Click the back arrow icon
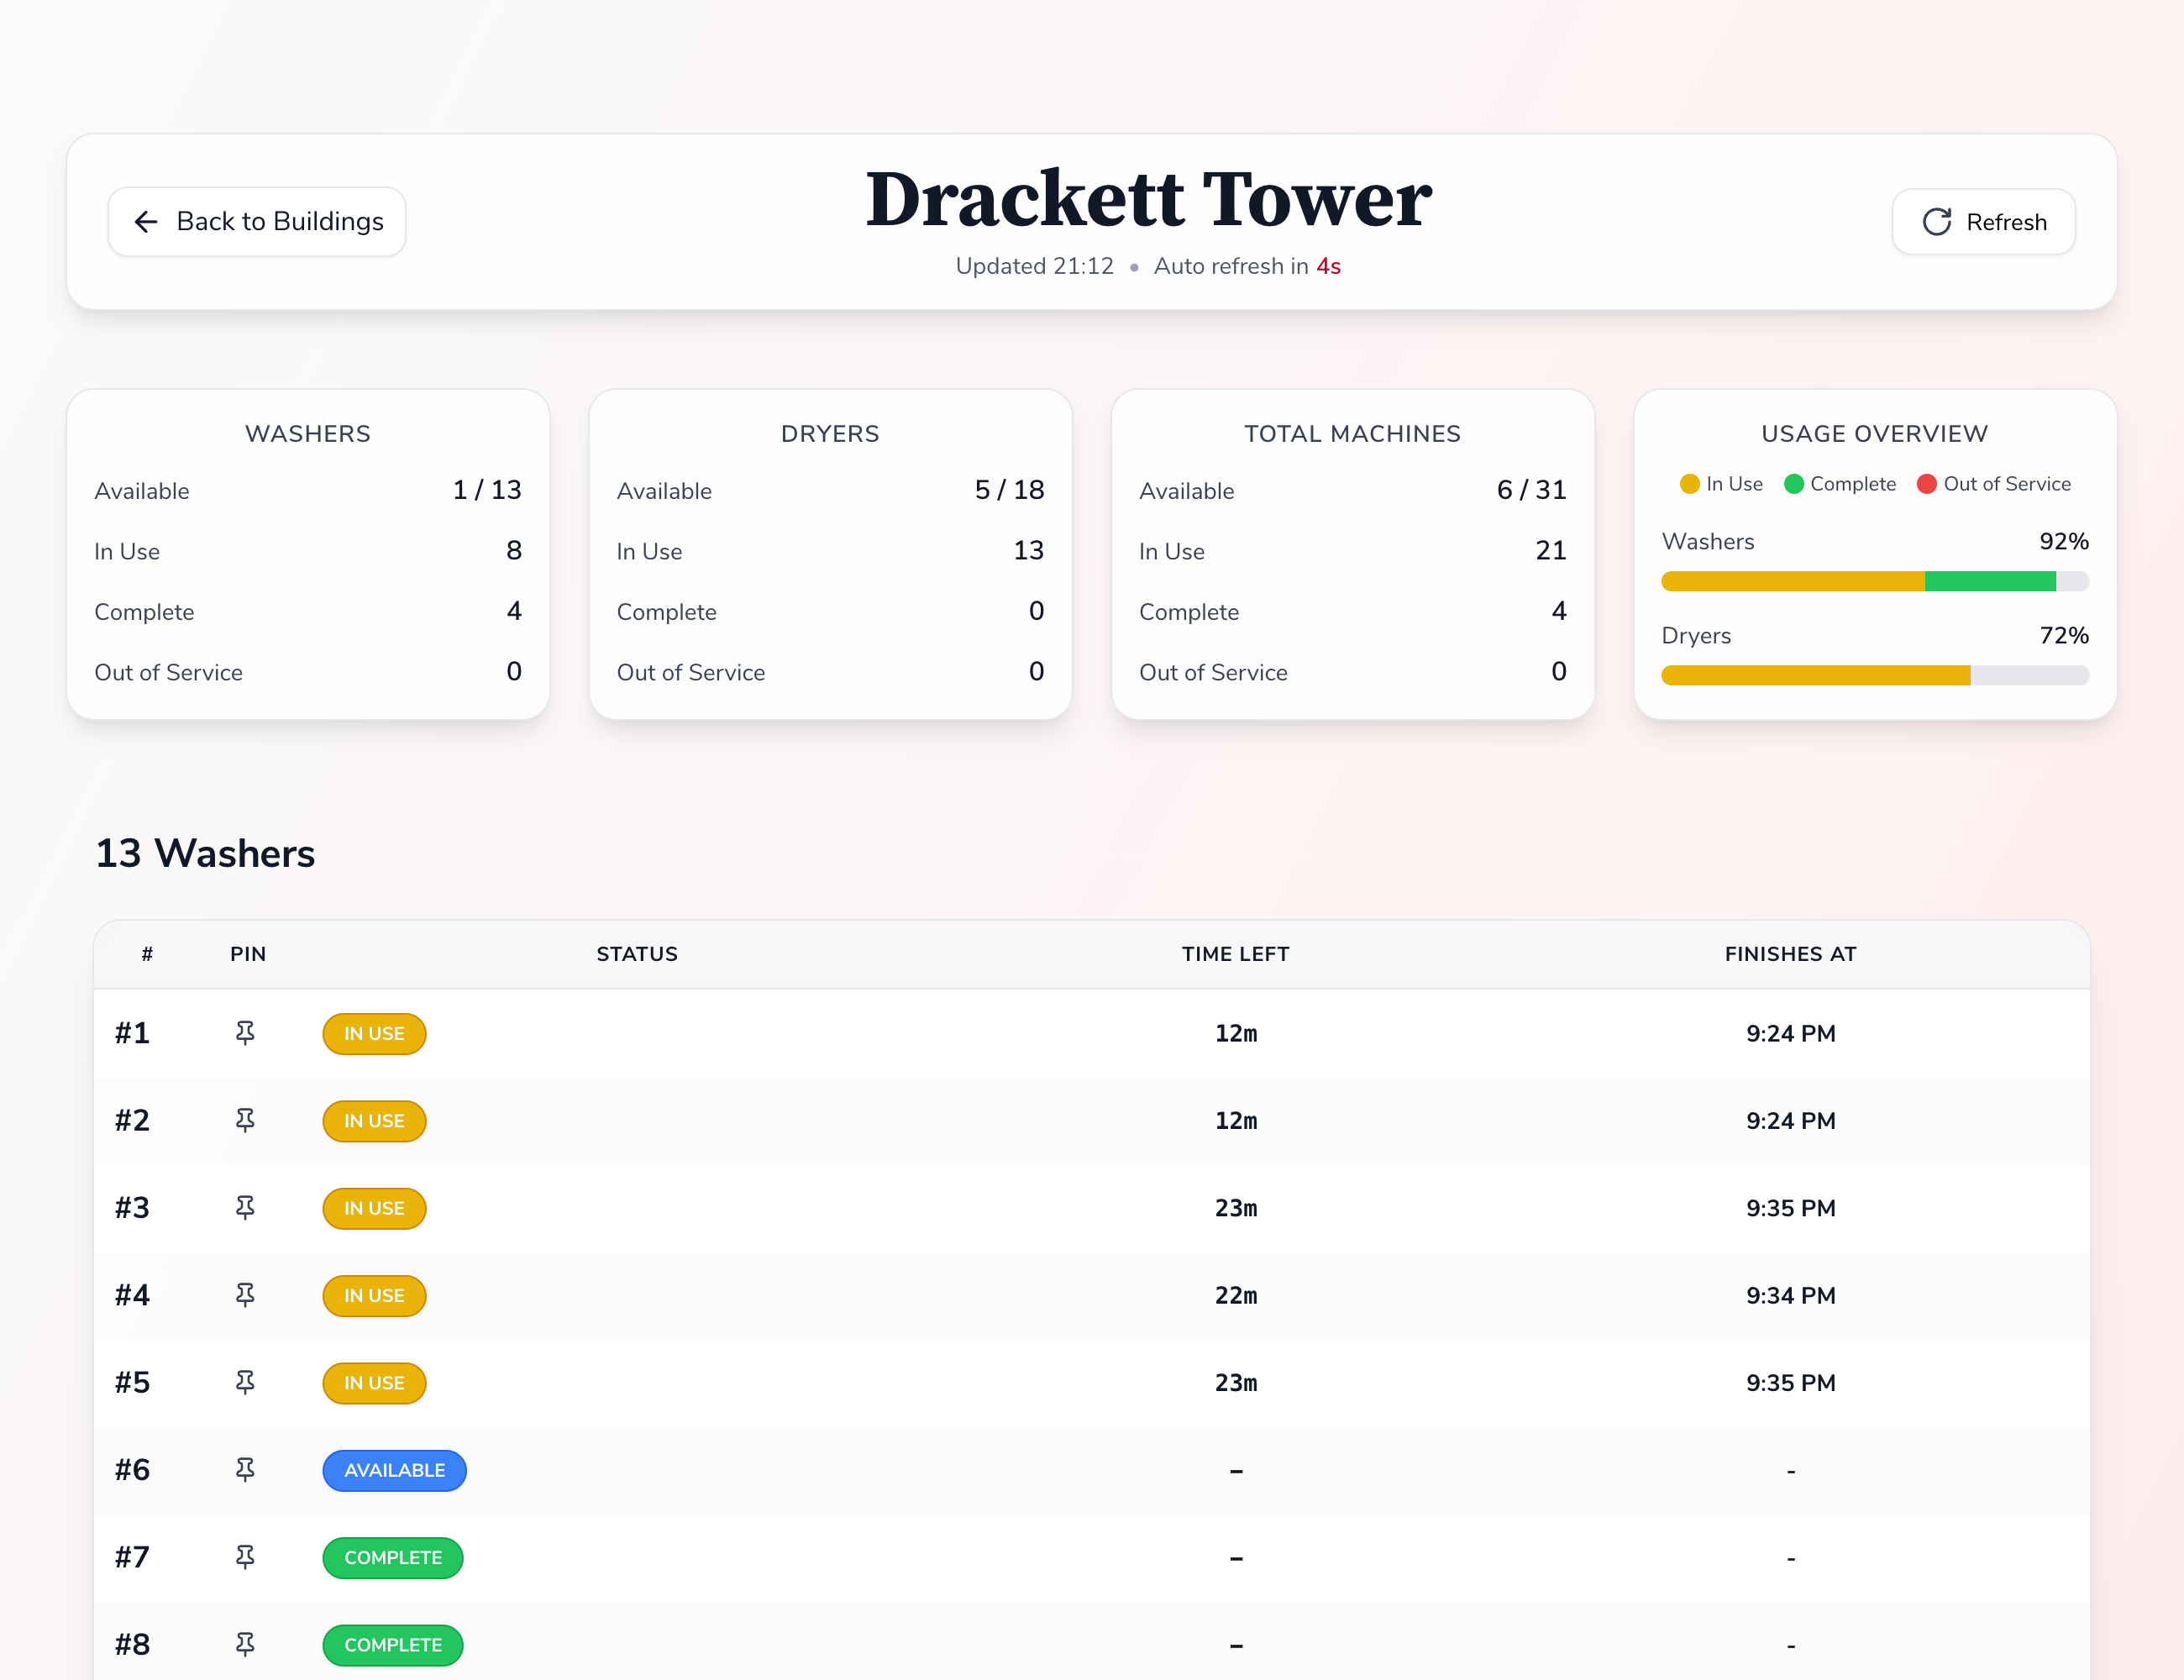Viewport: 2184px width, 1680px height. (x=146, y=222)
